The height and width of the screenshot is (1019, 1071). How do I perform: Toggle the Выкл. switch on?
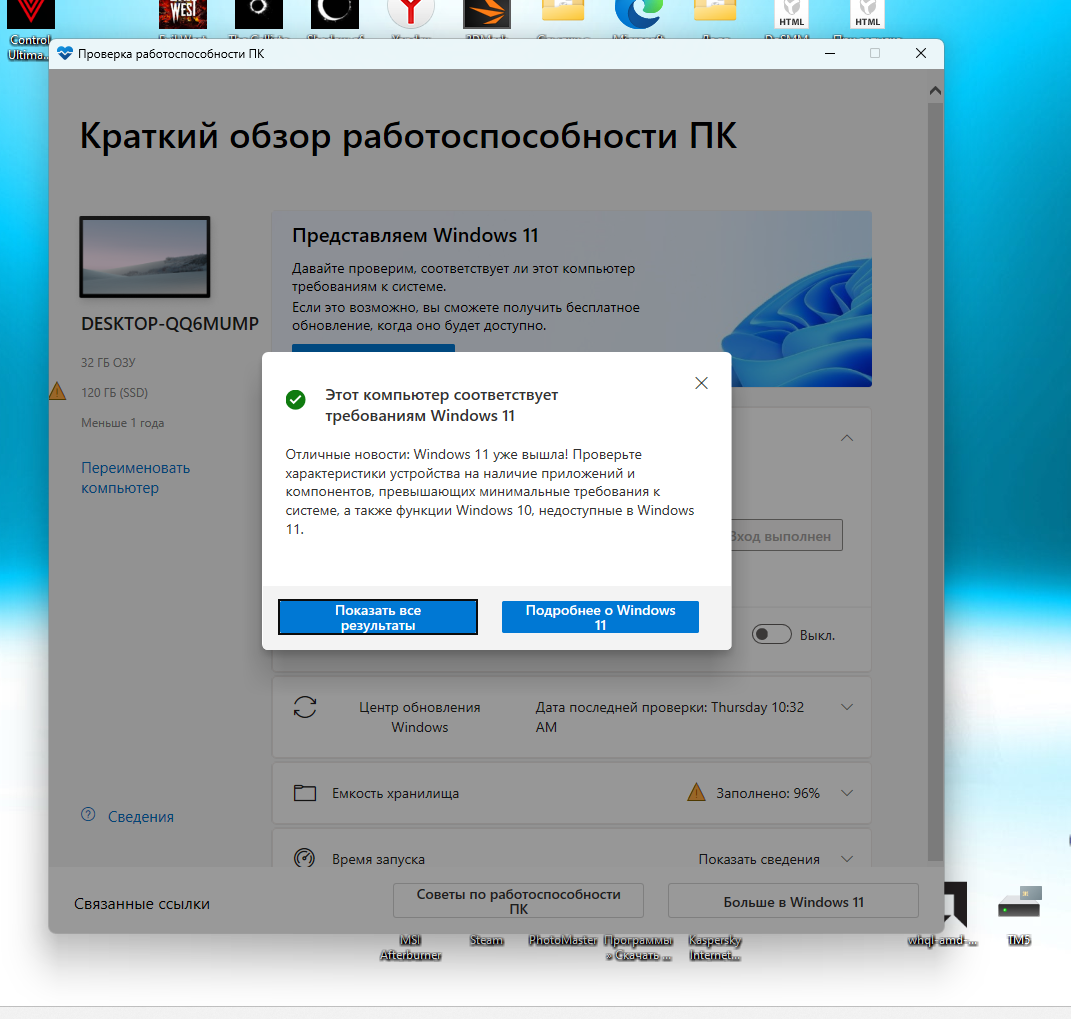pos(772,634)
